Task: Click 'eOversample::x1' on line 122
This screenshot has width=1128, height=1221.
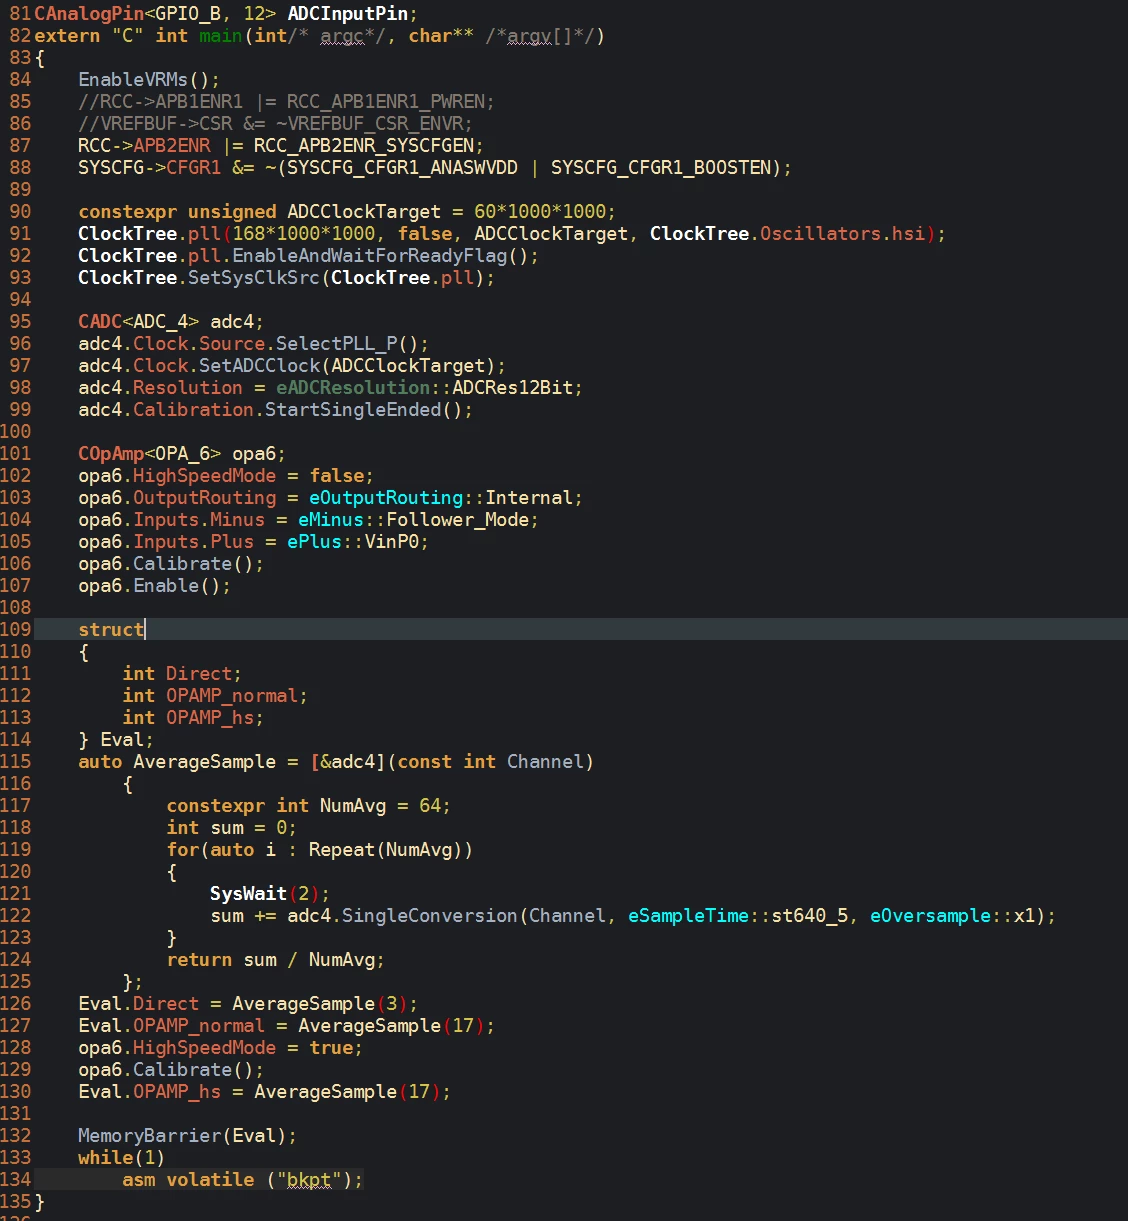Action: point(952,915)
